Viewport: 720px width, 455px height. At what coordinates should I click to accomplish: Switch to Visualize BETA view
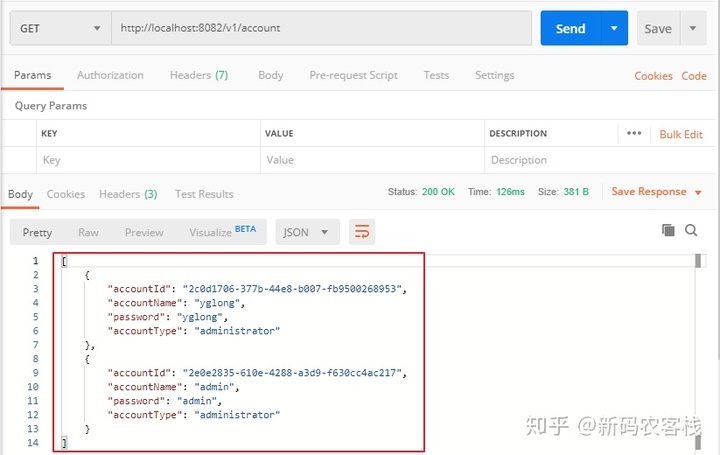223,231
